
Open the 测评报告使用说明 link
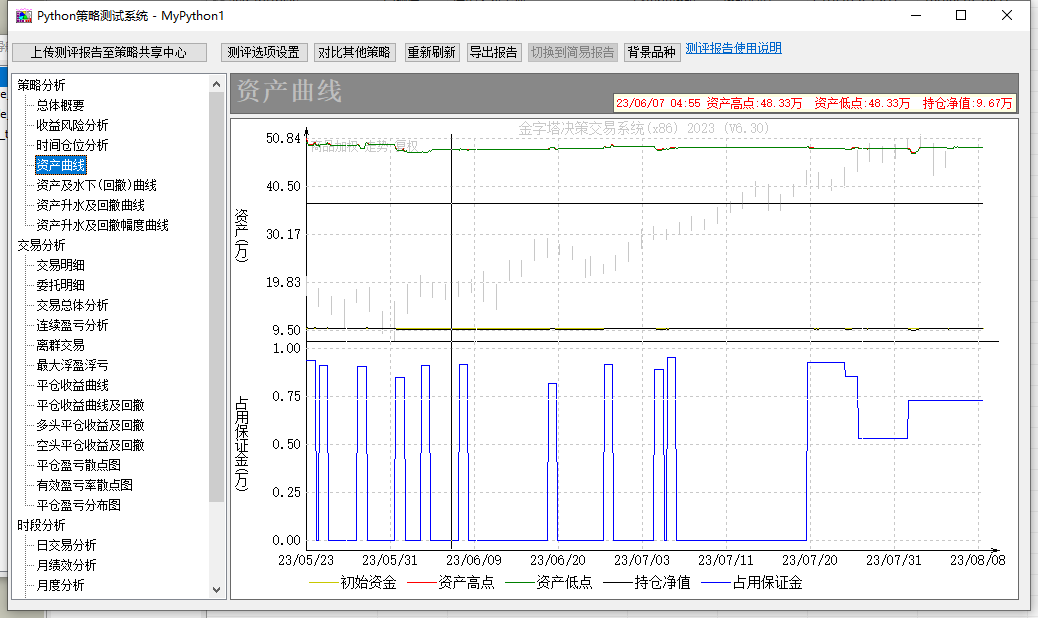click(x=733, y=48)
